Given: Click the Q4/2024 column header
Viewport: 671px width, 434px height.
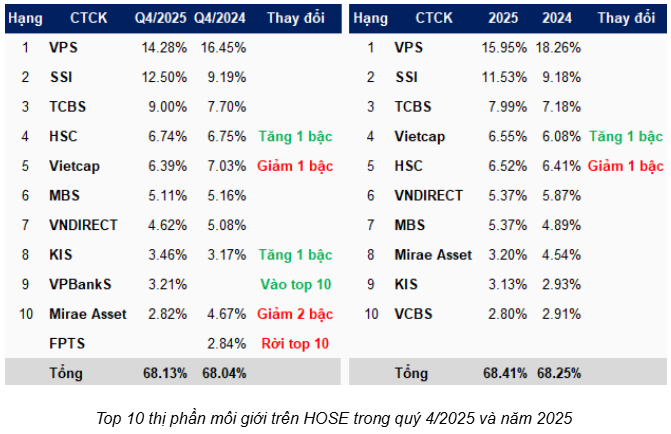Looking at the screenshot, I should tap(218, 18).
